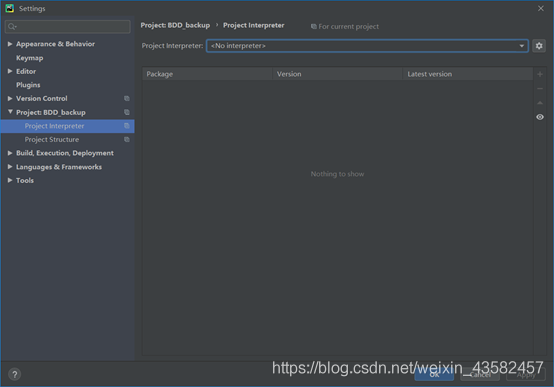
Task: Expand Appearance & Behavior section
Action: pyautogui.click(x=10, y=44)
